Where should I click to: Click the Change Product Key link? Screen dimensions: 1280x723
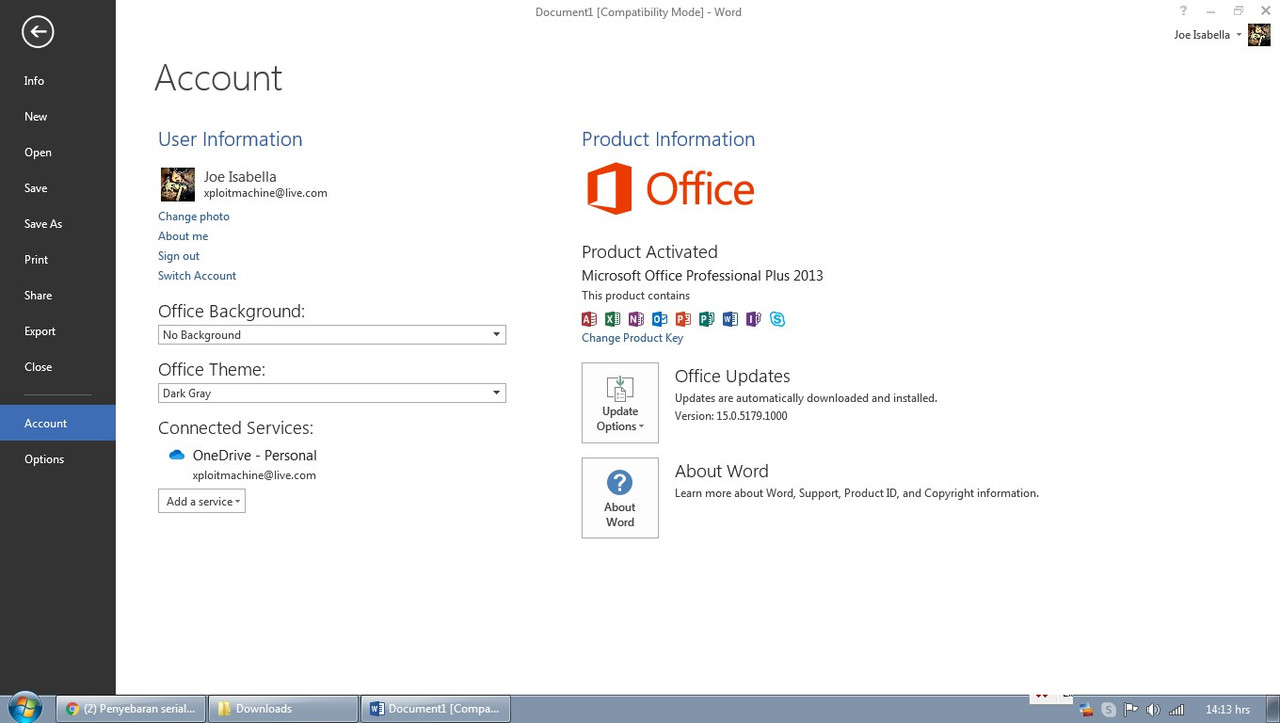(x=633, y=338)
